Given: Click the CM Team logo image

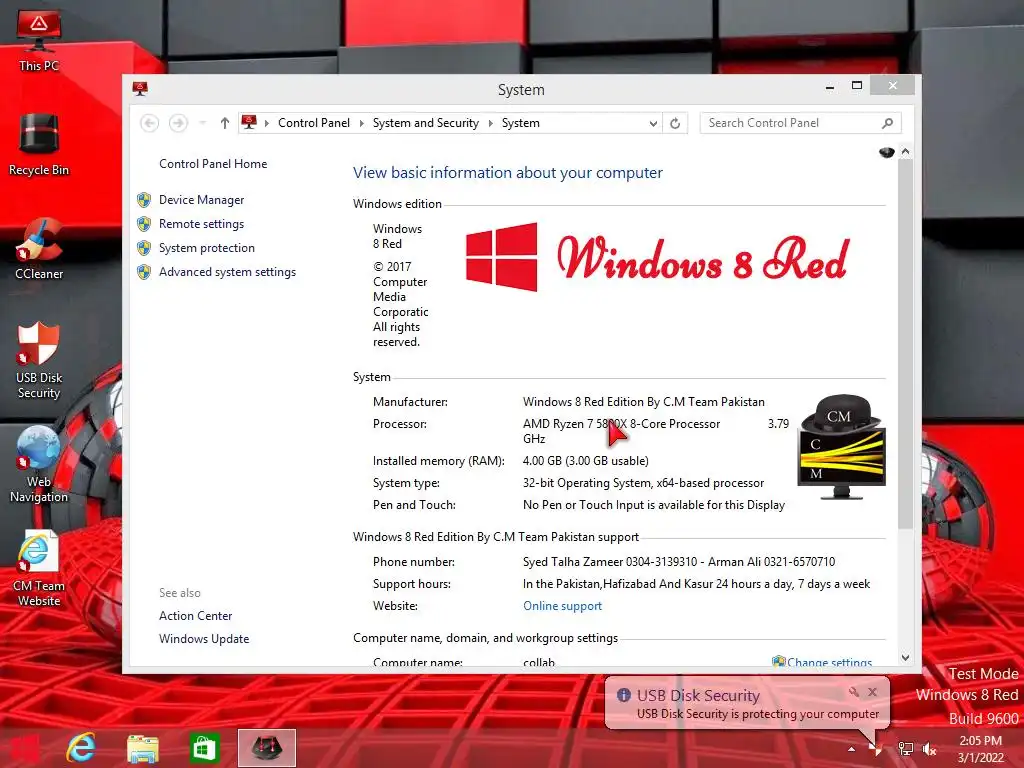Looking at the screenshot, I should point(841,447).
